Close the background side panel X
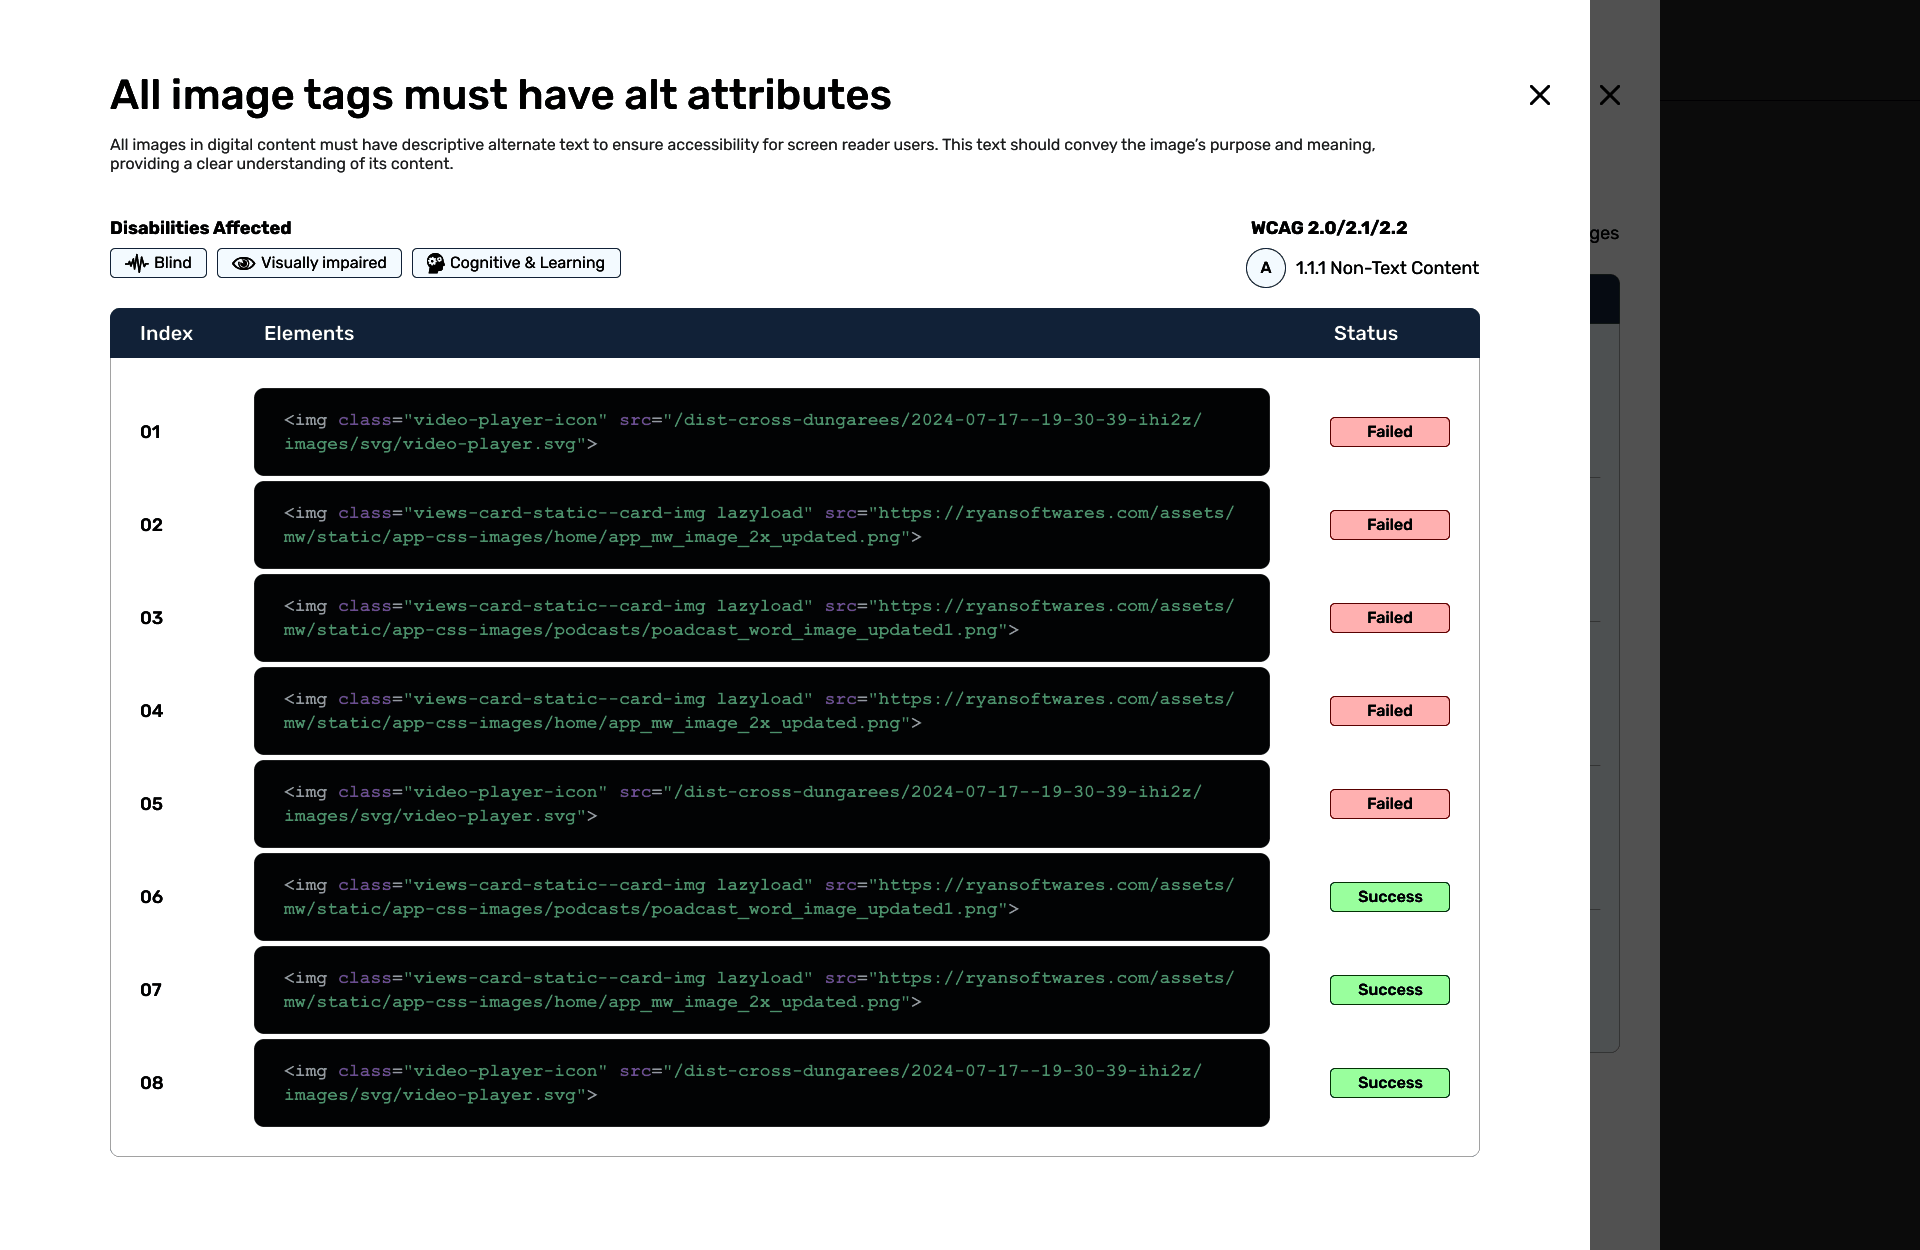This screenshot has height=1250, width=1920. tap(1609, 95)
